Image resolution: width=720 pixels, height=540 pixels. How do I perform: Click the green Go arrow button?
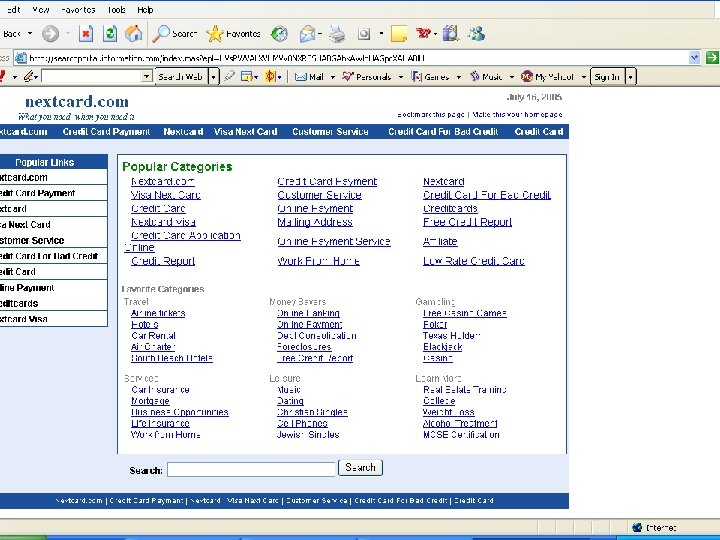click(712, 58)
